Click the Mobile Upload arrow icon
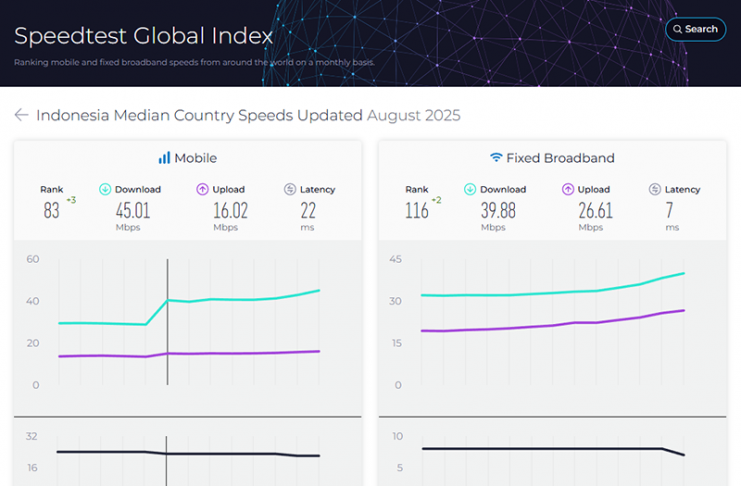This screenshot has width=741, height=486. point(202,189)
